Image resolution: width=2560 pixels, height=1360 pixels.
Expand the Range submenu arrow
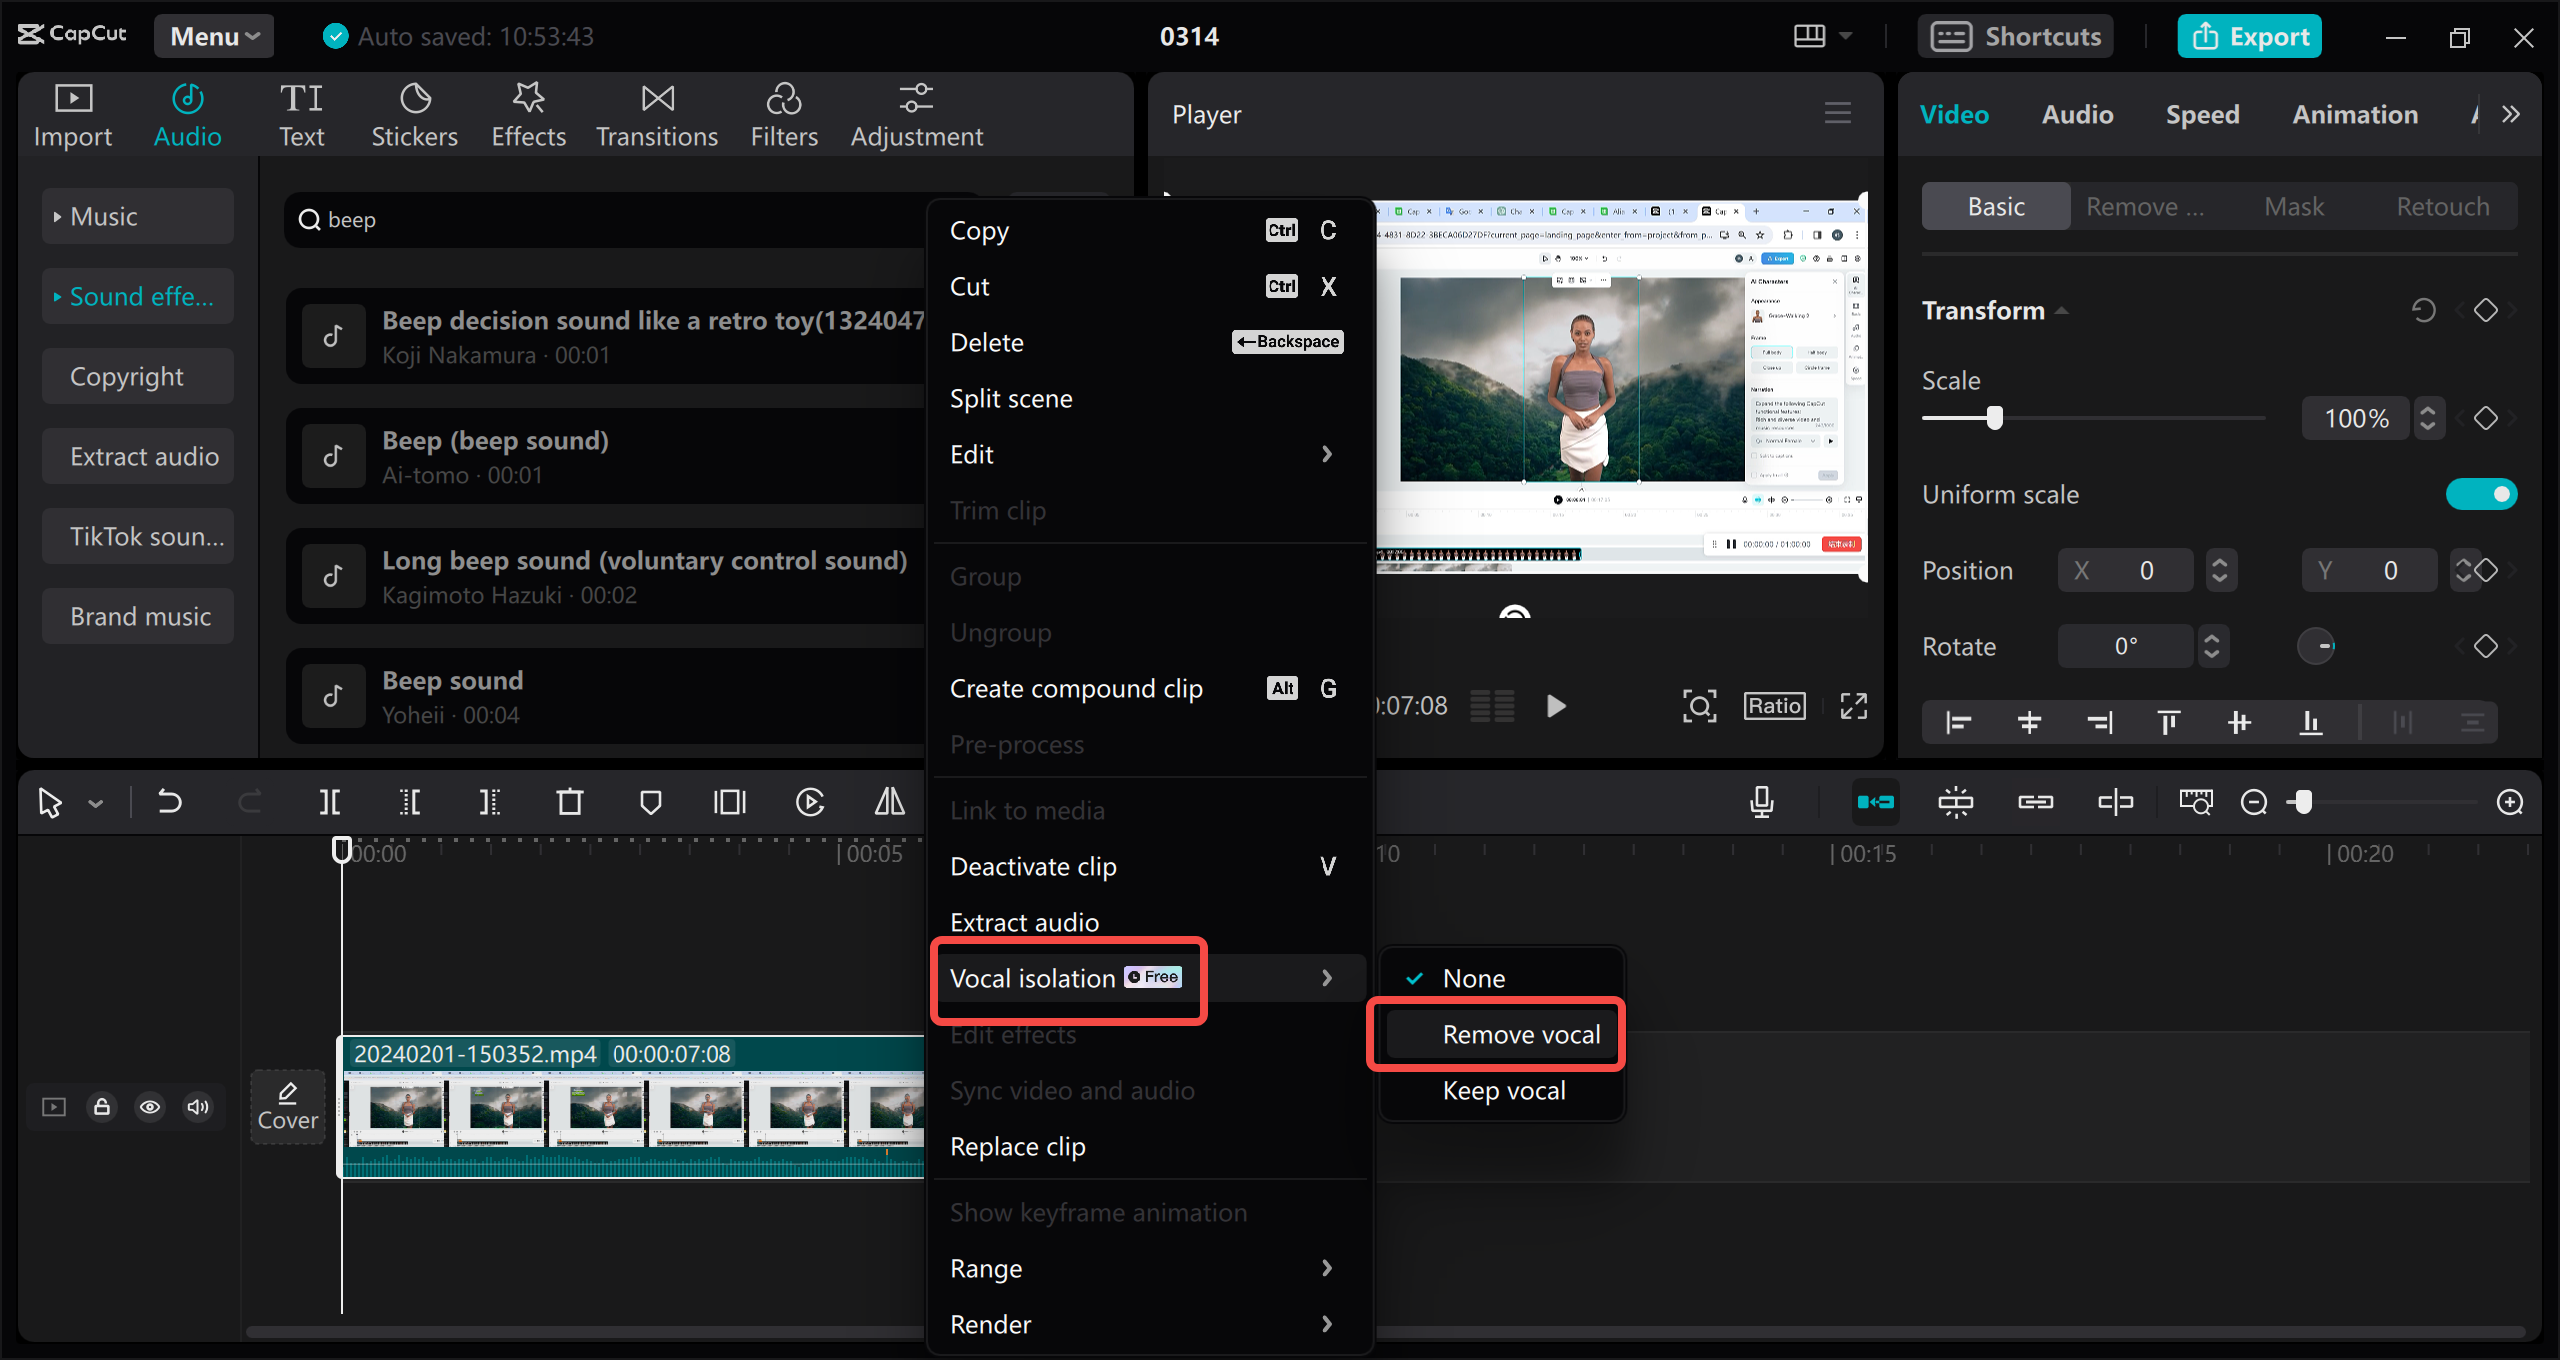coord(1331,1267)
